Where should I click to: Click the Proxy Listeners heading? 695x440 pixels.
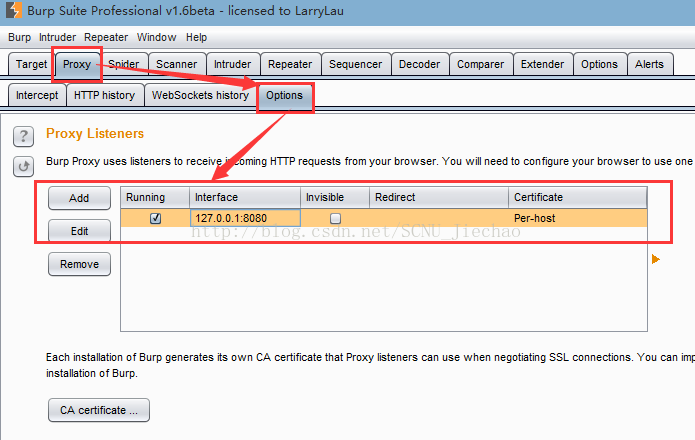pos(95,133)
